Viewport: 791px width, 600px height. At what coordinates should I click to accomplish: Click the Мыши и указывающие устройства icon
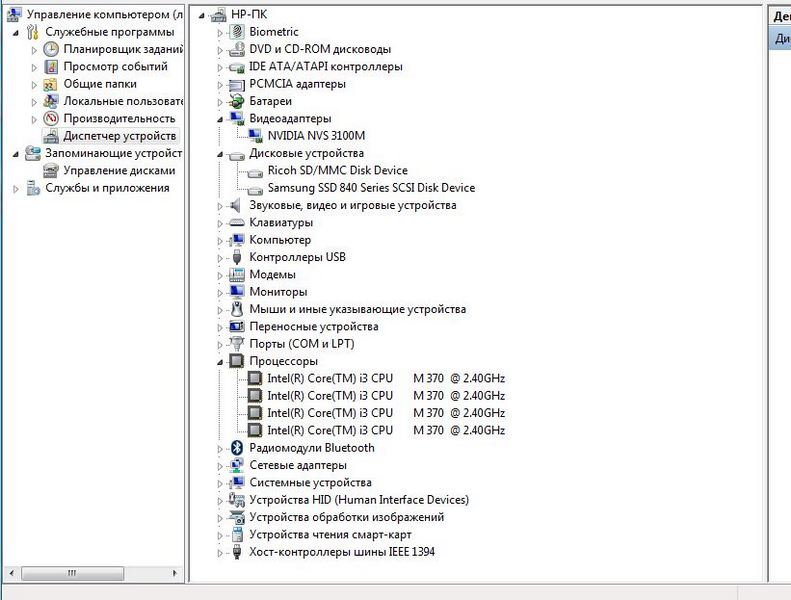coord(237,309)
